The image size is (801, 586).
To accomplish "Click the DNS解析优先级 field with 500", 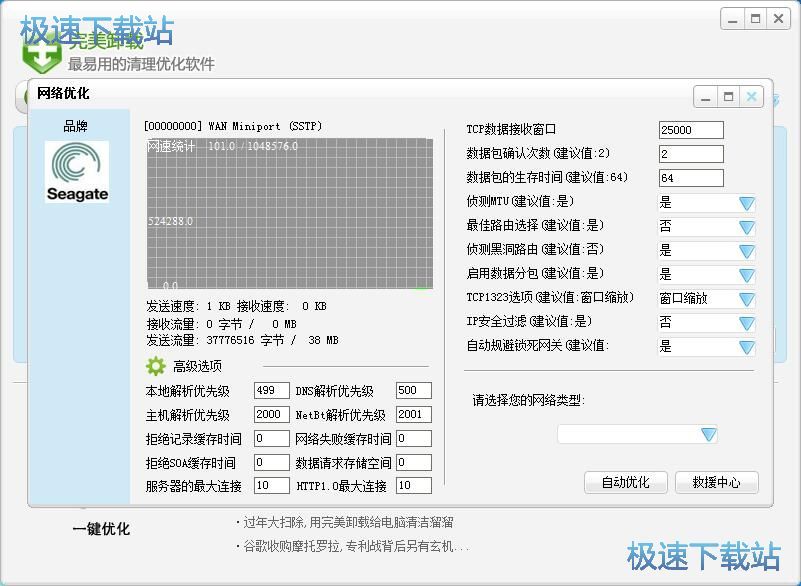I will [x=414, y=390].
